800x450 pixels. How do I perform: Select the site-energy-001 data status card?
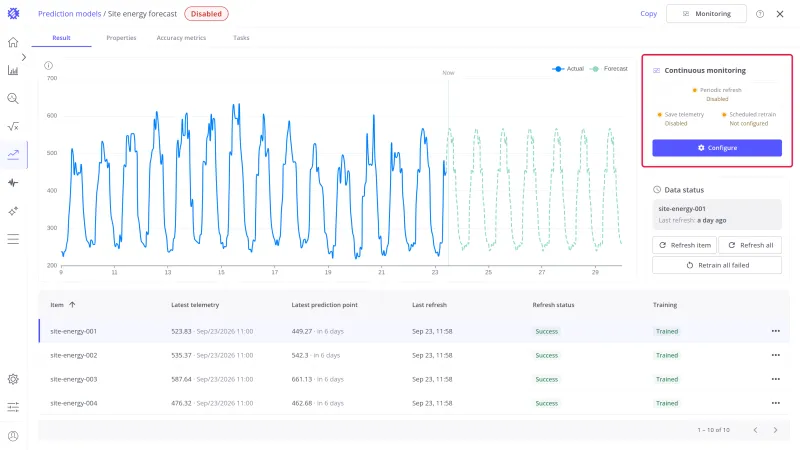point(717,214)
